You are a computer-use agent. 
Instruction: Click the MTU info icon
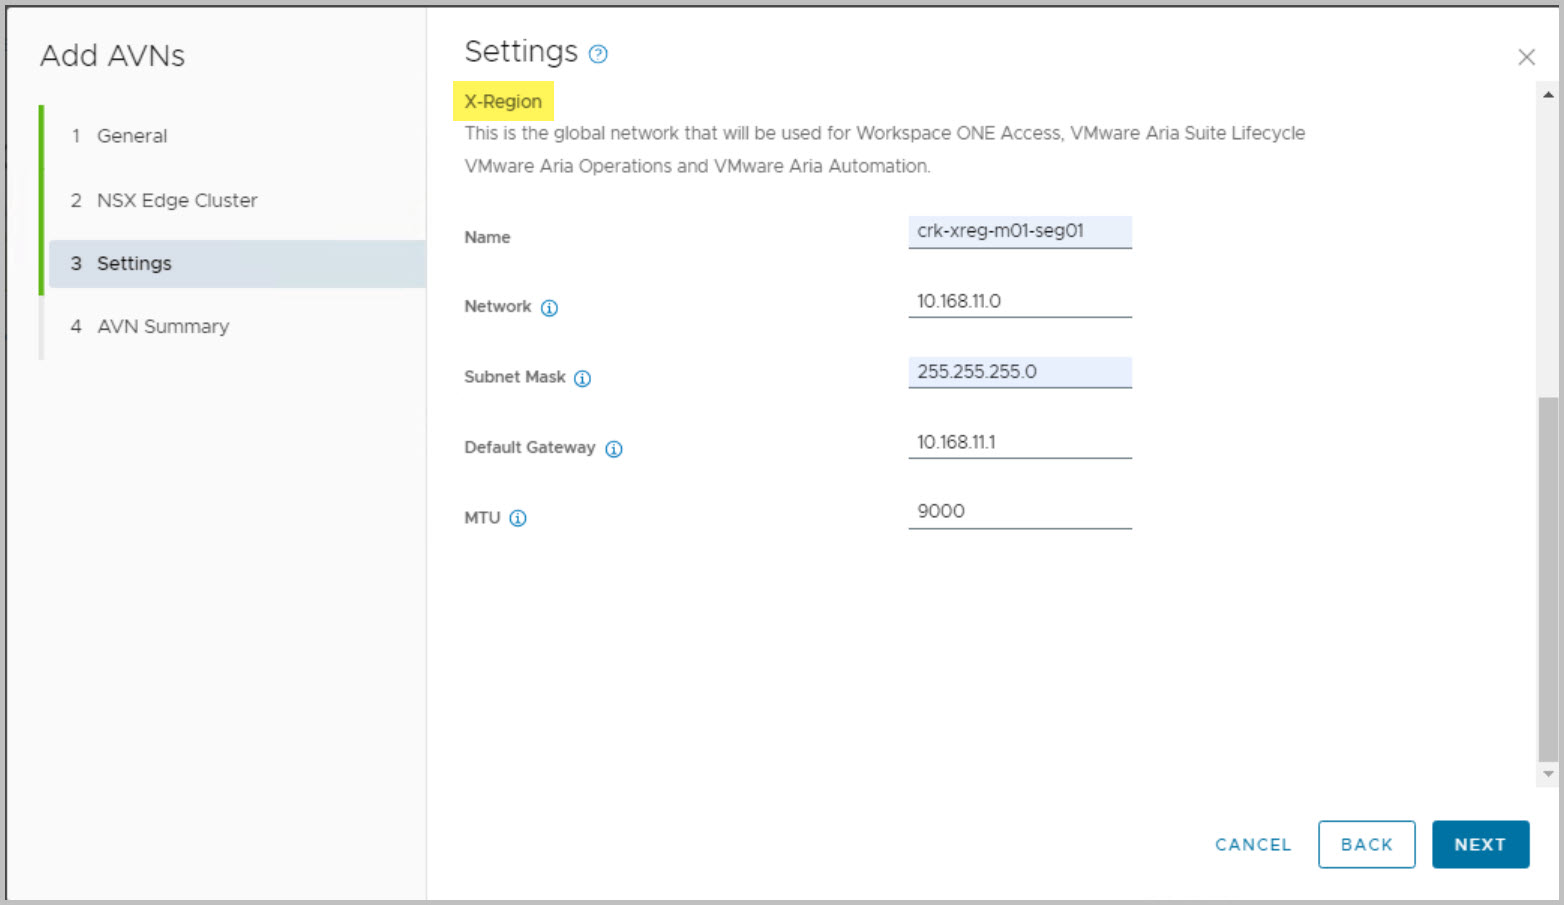[517, 518]
